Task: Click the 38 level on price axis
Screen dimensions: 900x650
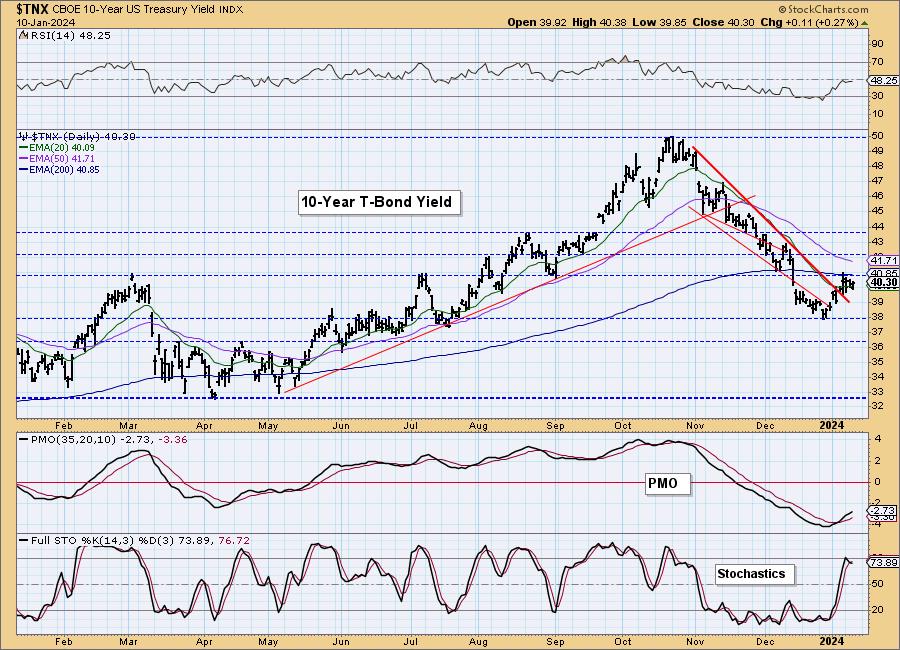Action: [x=877, y=316]
